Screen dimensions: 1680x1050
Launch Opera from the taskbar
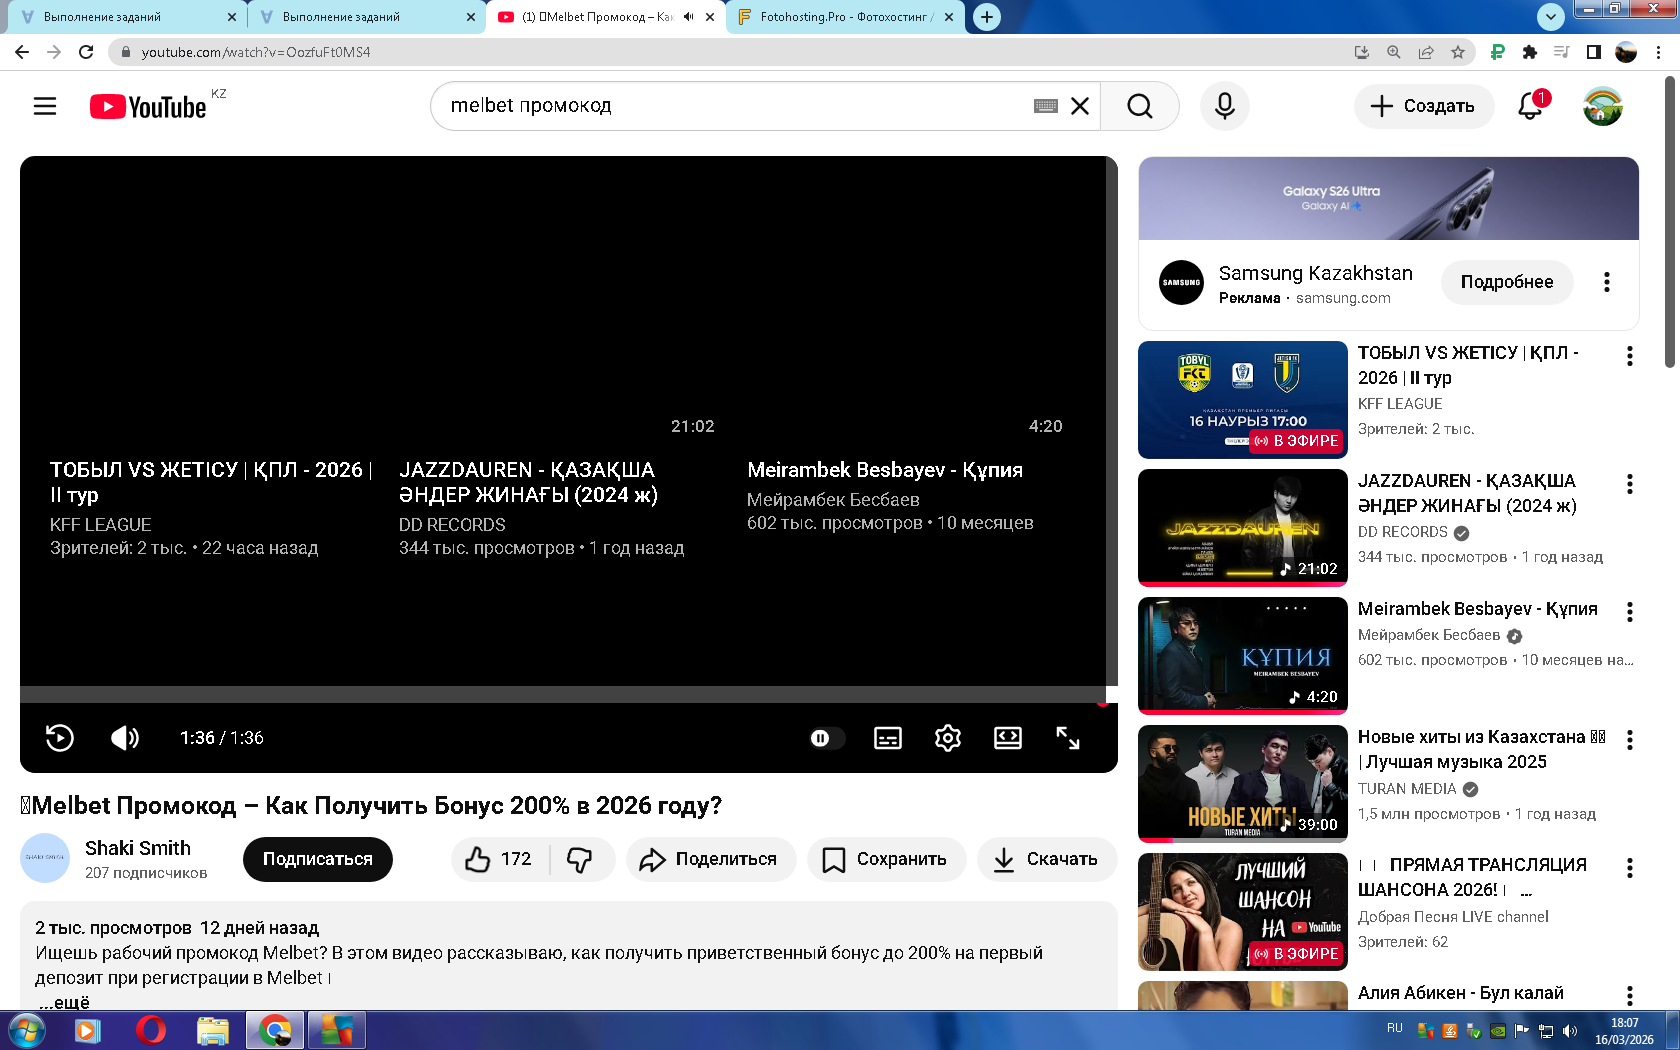pyautogui.click(x=151, y=1030)
